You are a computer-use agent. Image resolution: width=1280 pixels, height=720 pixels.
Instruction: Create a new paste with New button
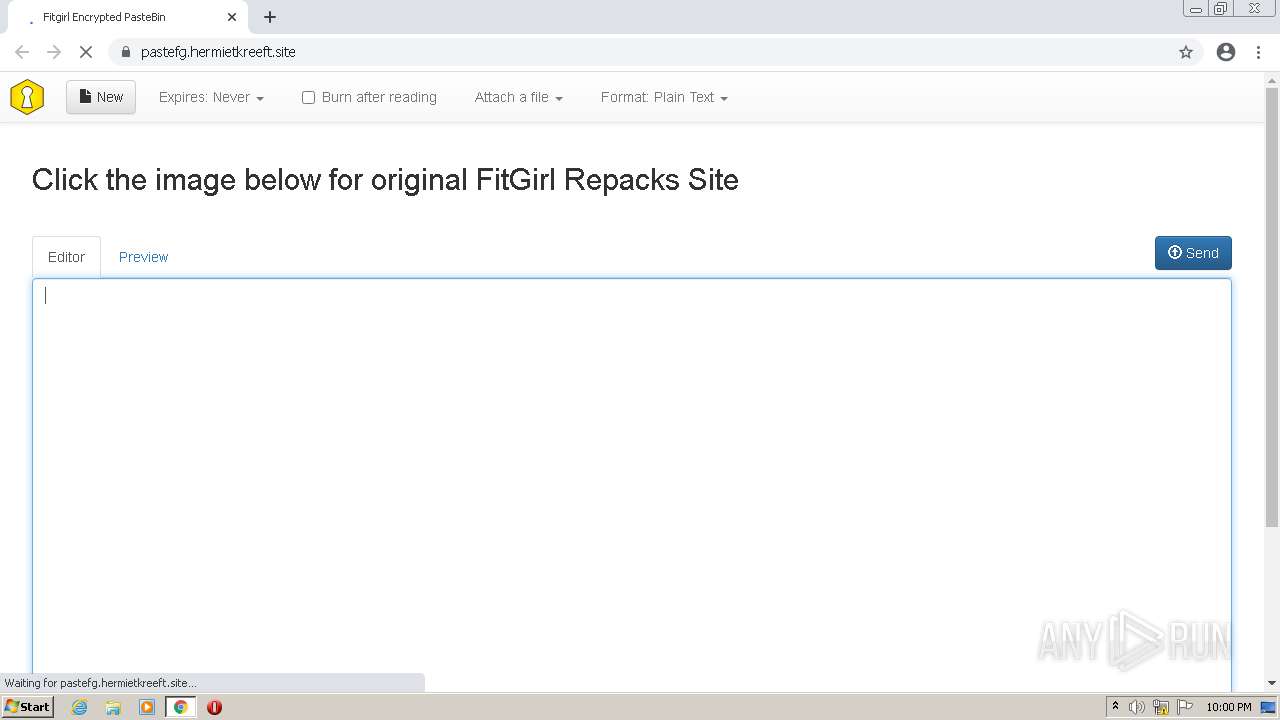click(x=101, y=97)
